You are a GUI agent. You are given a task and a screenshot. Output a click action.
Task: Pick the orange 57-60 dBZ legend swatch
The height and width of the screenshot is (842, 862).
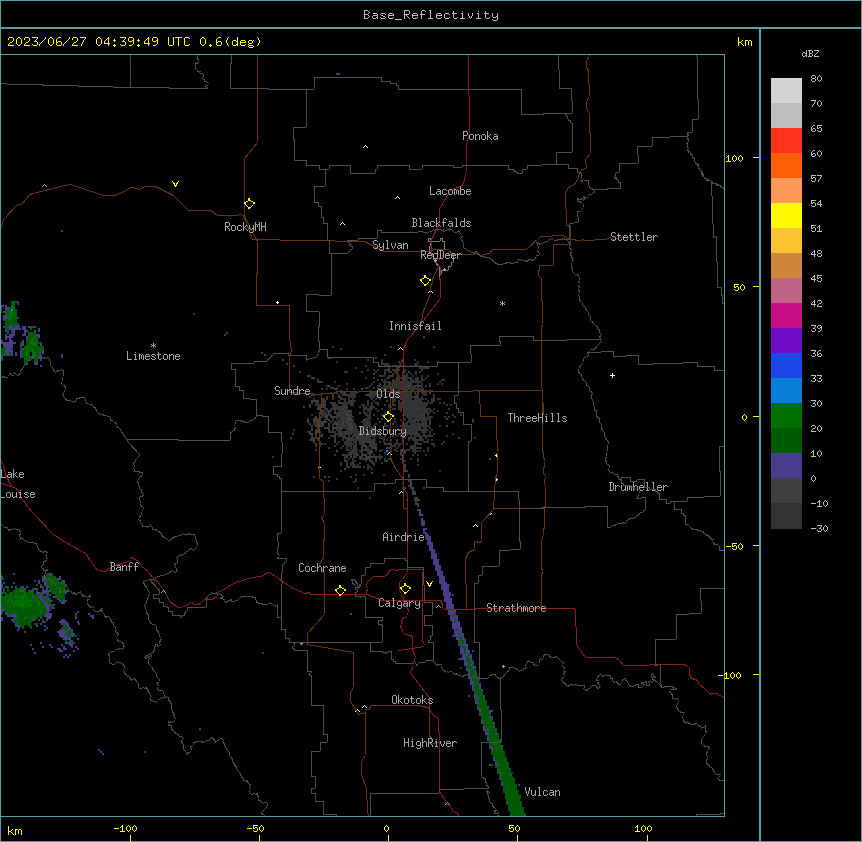point(786,165)
